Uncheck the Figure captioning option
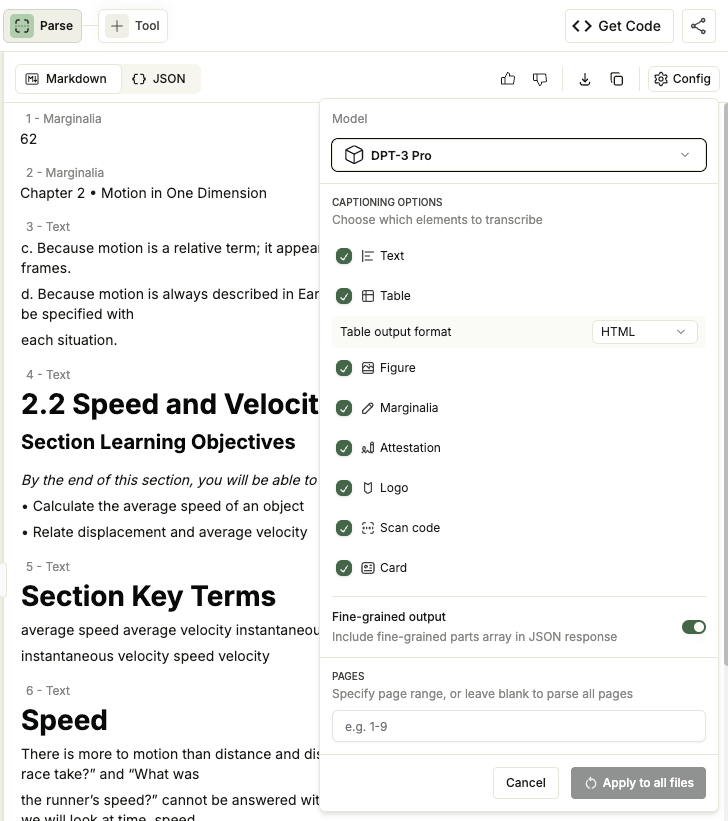This screenshot has height=821, width=728. 344,368
